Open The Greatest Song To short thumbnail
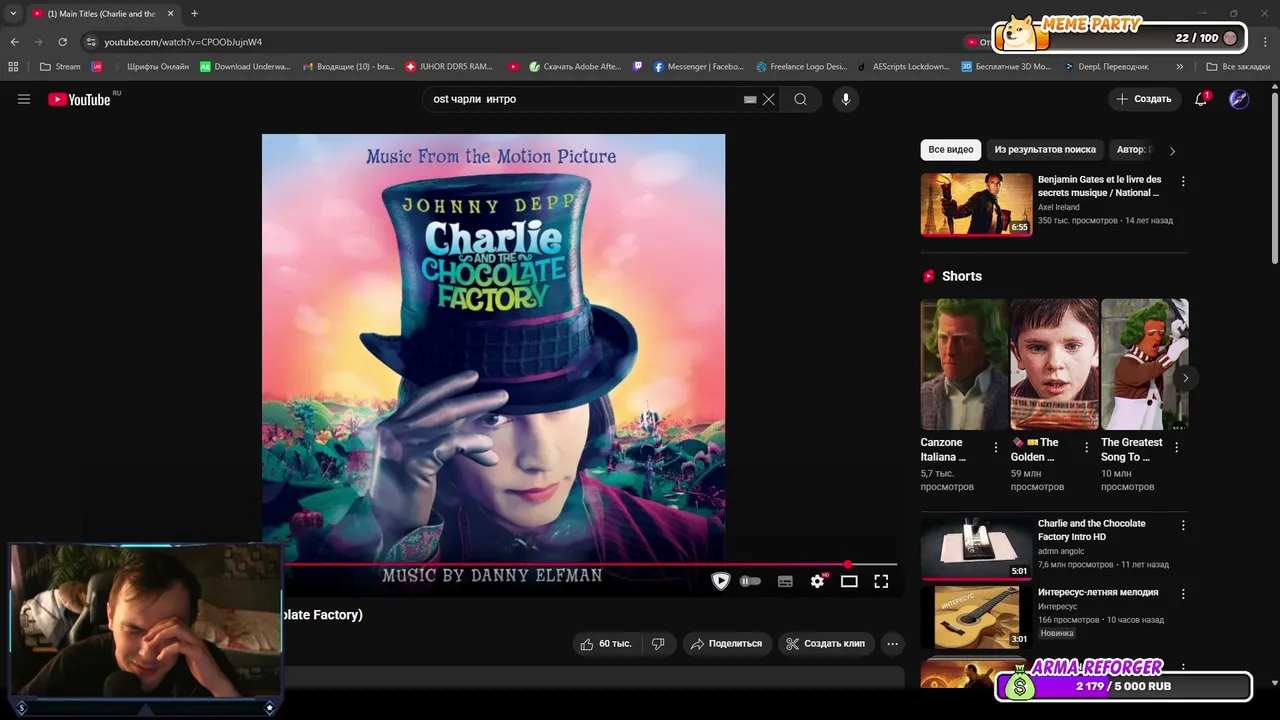This screenshot has width=1280, height=720. tap(1144, 364)
